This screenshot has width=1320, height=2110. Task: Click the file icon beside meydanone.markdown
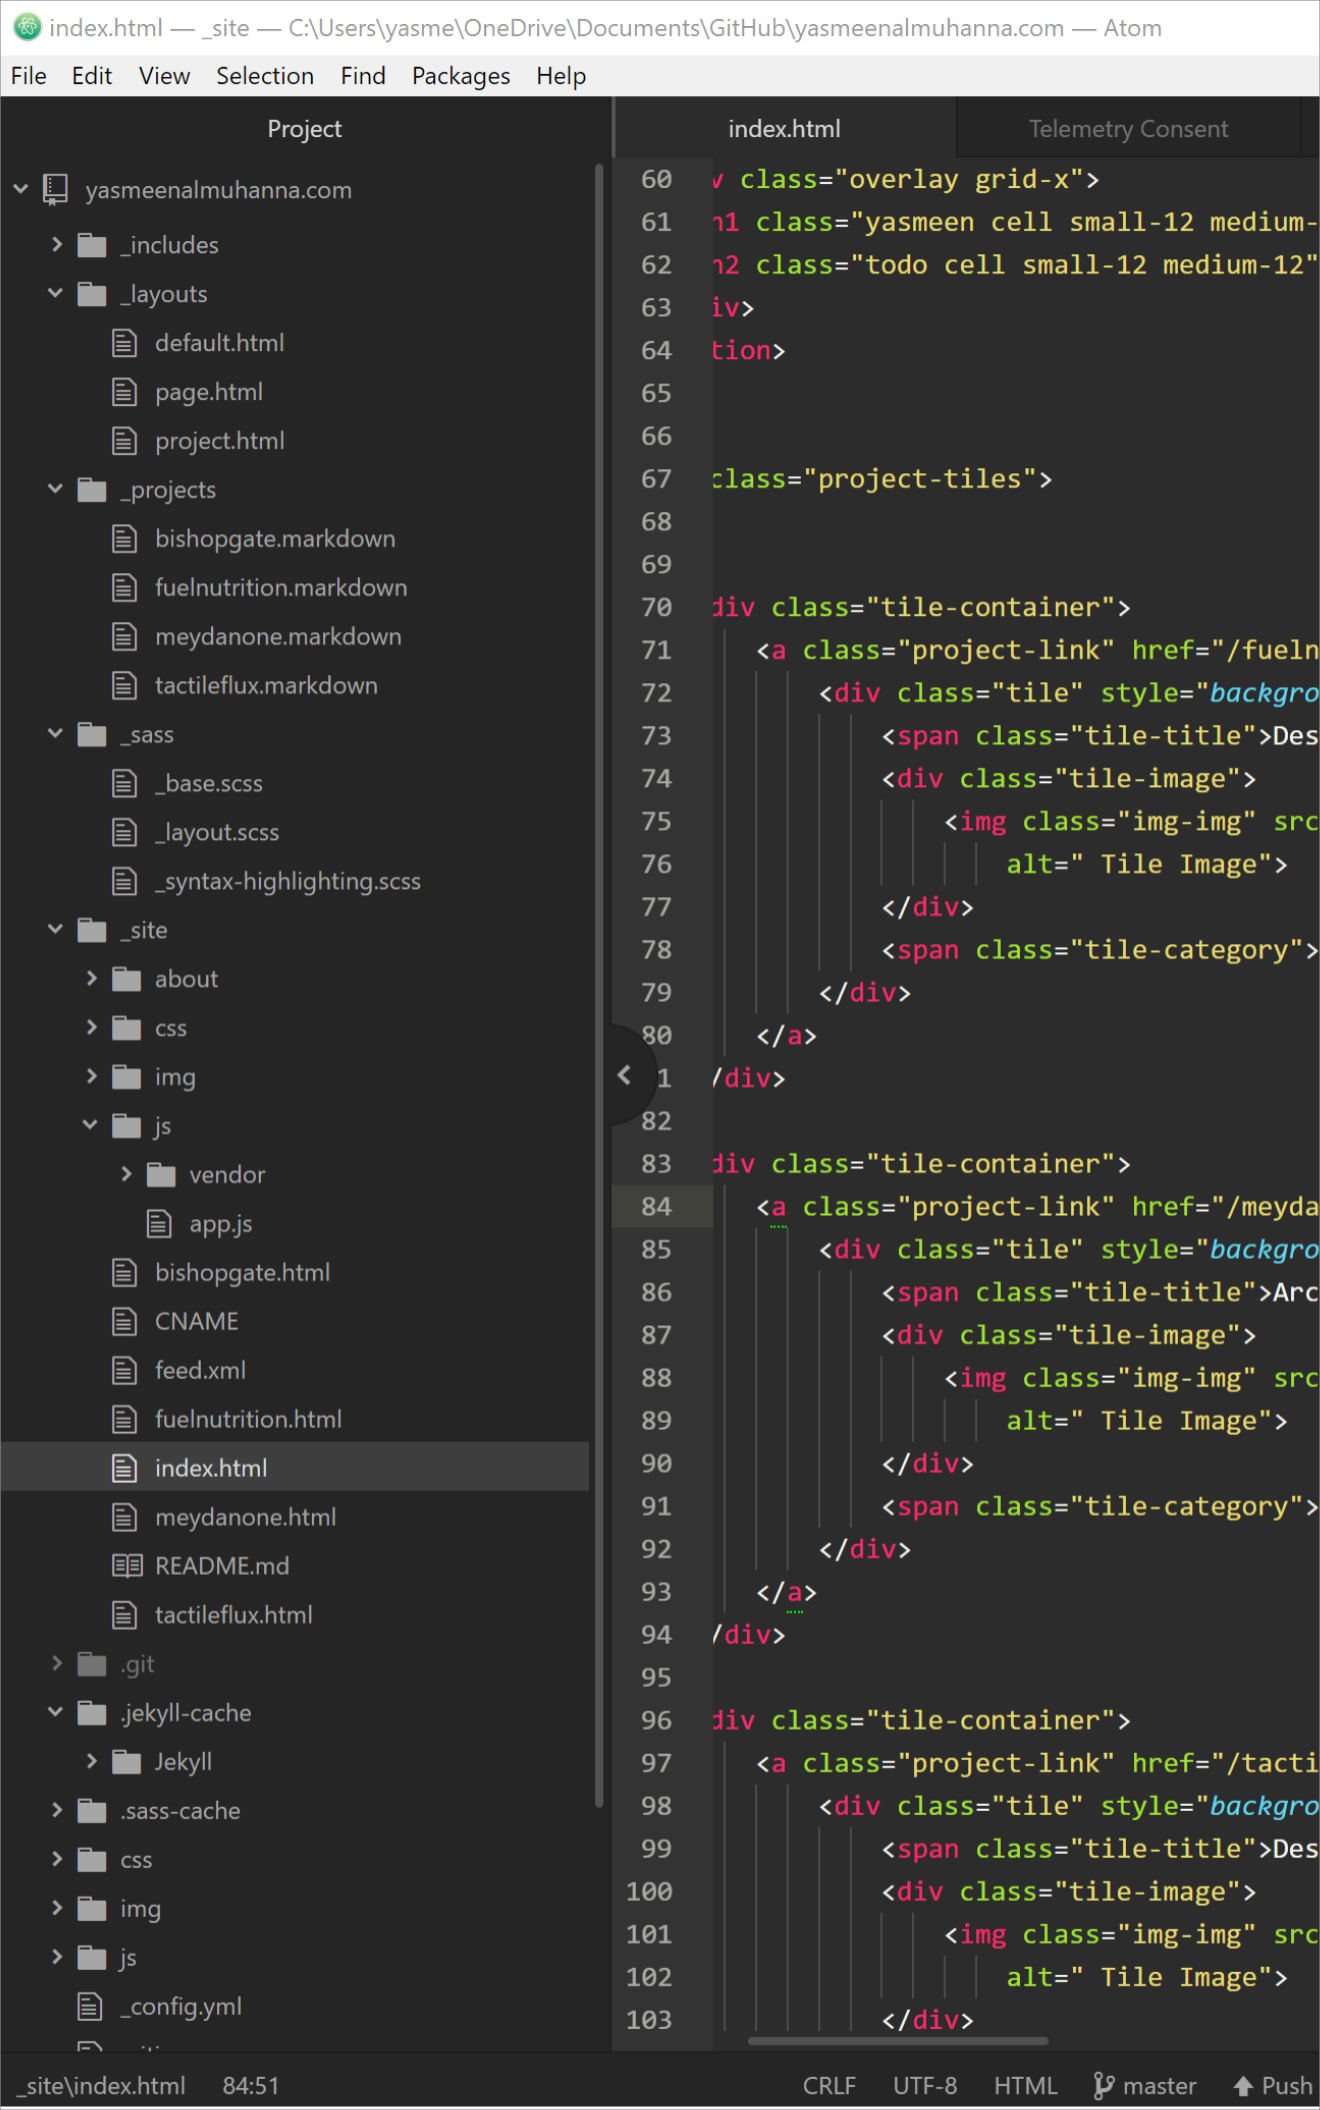[x=124, y=636]
